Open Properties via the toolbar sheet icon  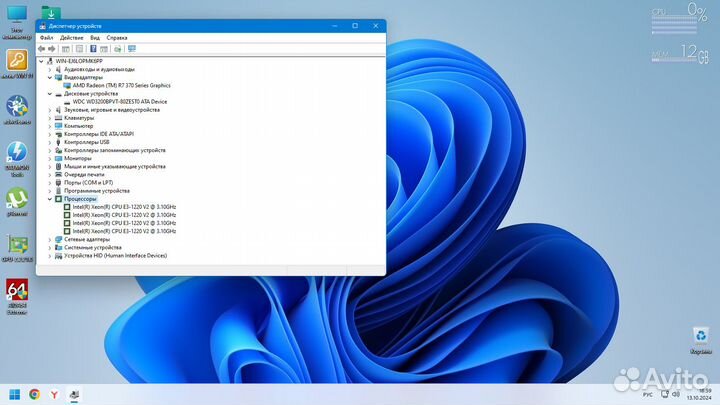click(x=79, y=49)
